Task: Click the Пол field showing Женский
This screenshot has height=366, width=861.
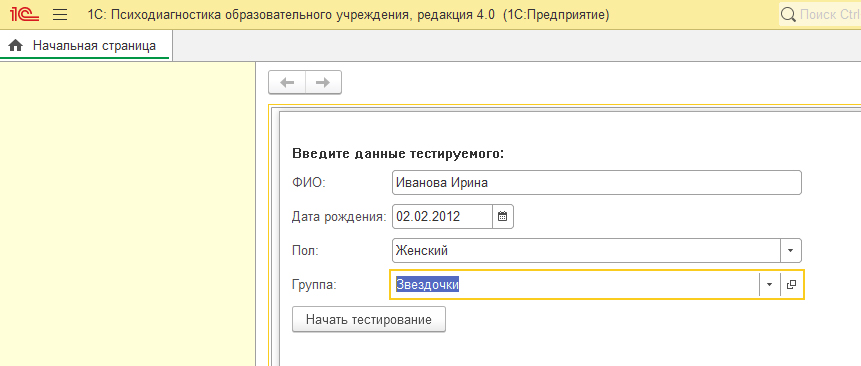Action: tap(586, 250)
